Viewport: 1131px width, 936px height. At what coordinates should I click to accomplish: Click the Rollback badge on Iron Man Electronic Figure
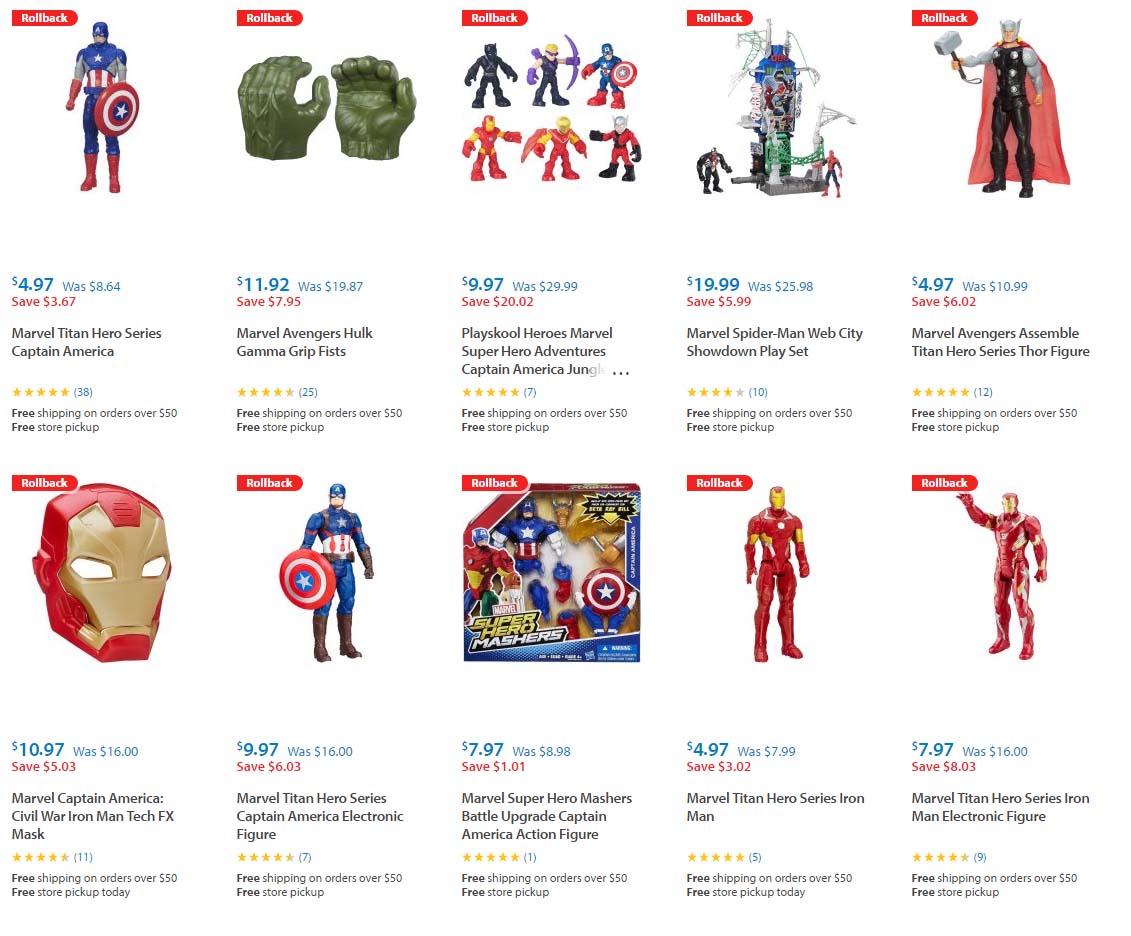944,482
